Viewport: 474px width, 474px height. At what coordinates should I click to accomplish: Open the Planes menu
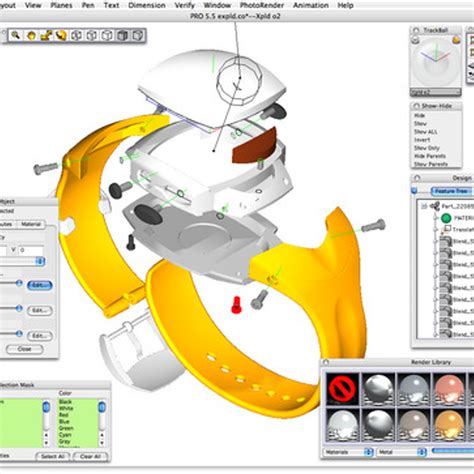coord(61,5)
